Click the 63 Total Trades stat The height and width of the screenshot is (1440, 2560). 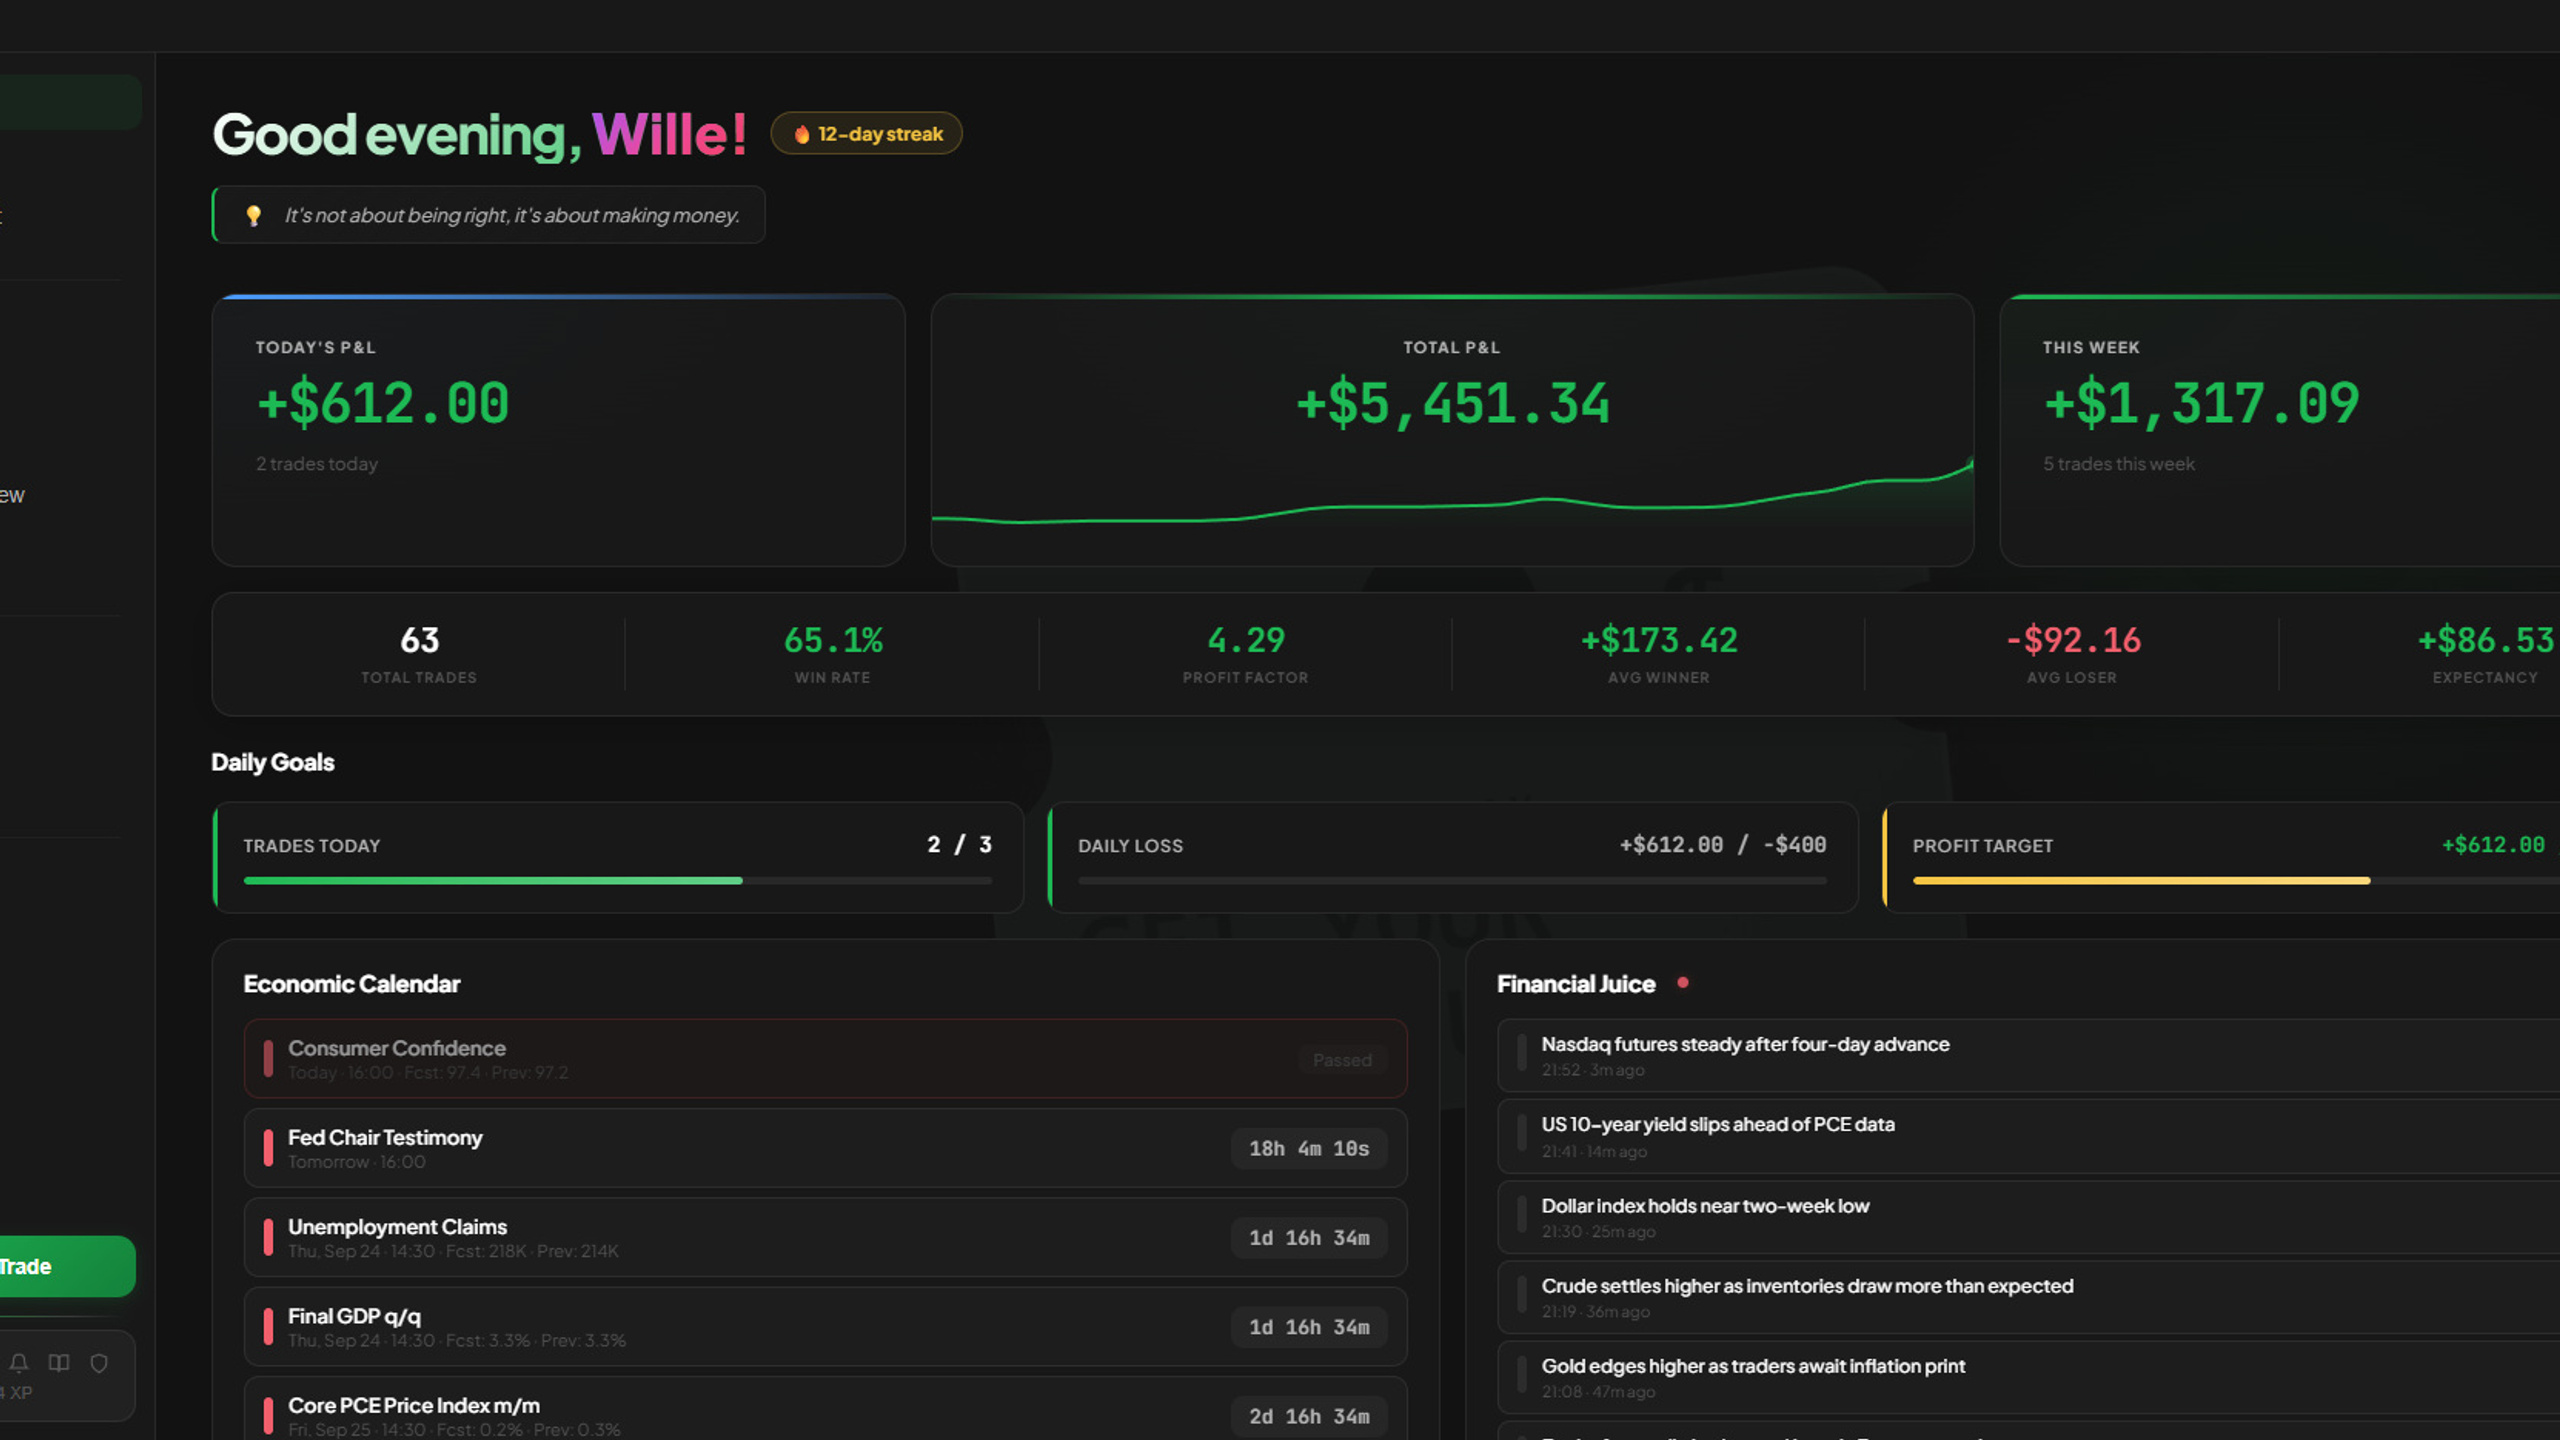(419, 654)
